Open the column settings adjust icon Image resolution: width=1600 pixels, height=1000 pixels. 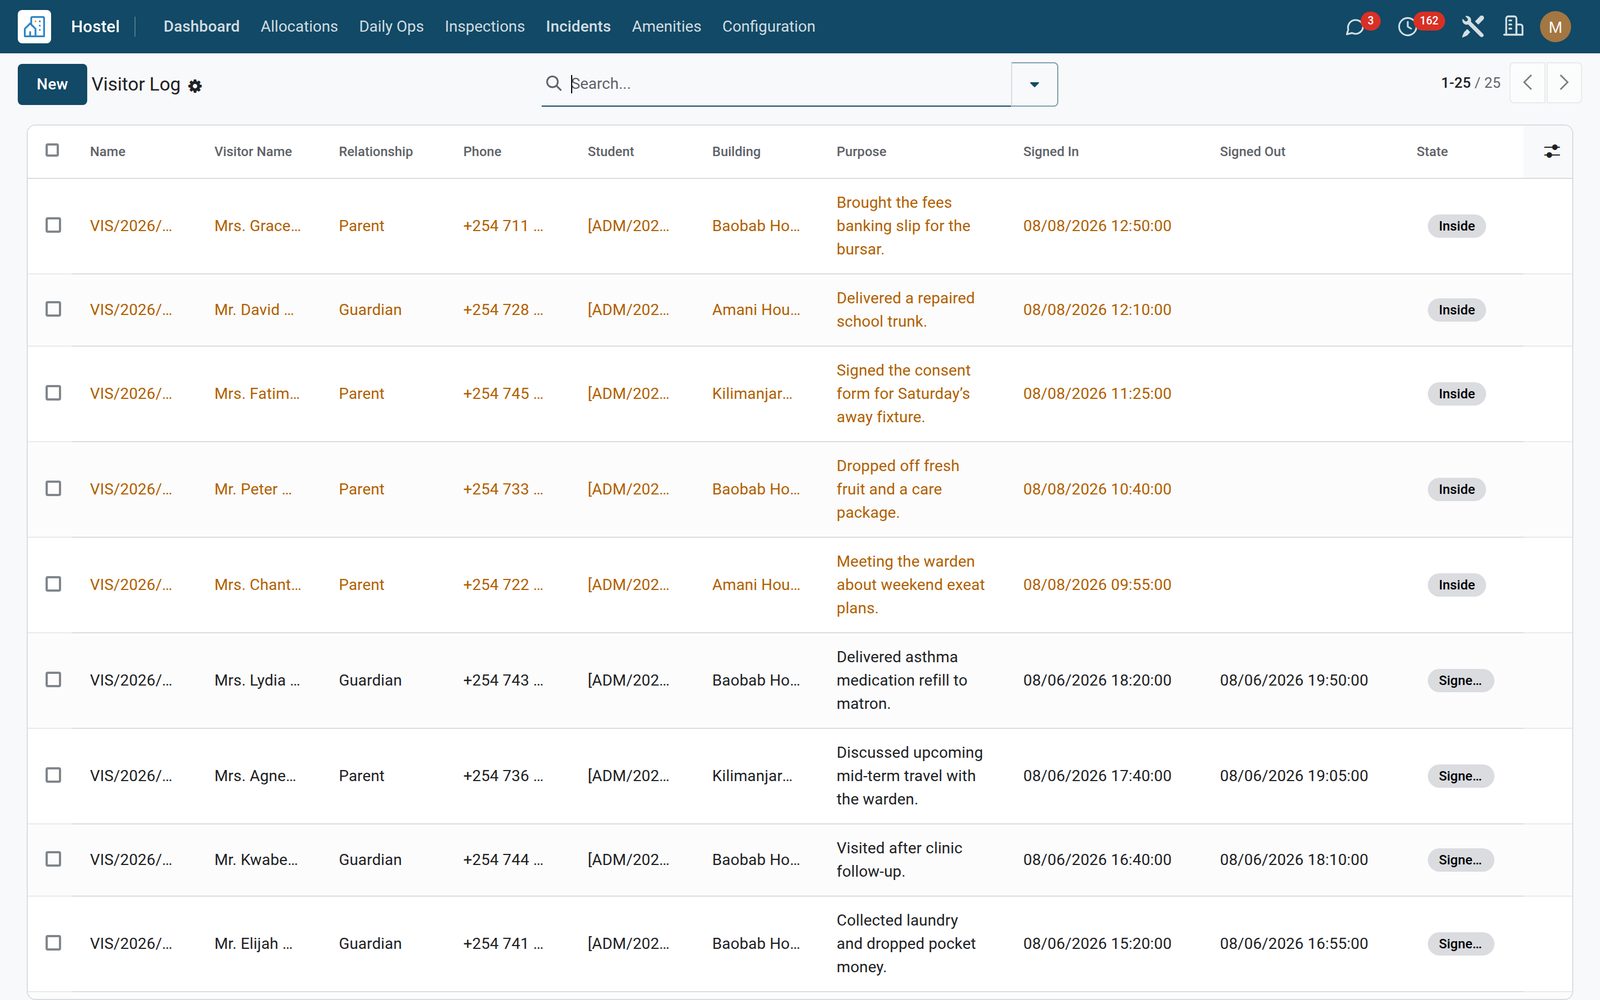[1551, 151]
